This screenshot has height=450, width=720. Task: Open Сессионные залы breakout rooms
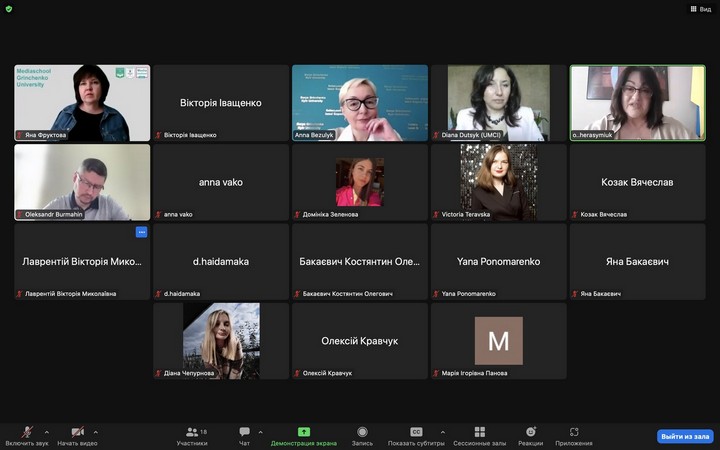tap(480, 435)
